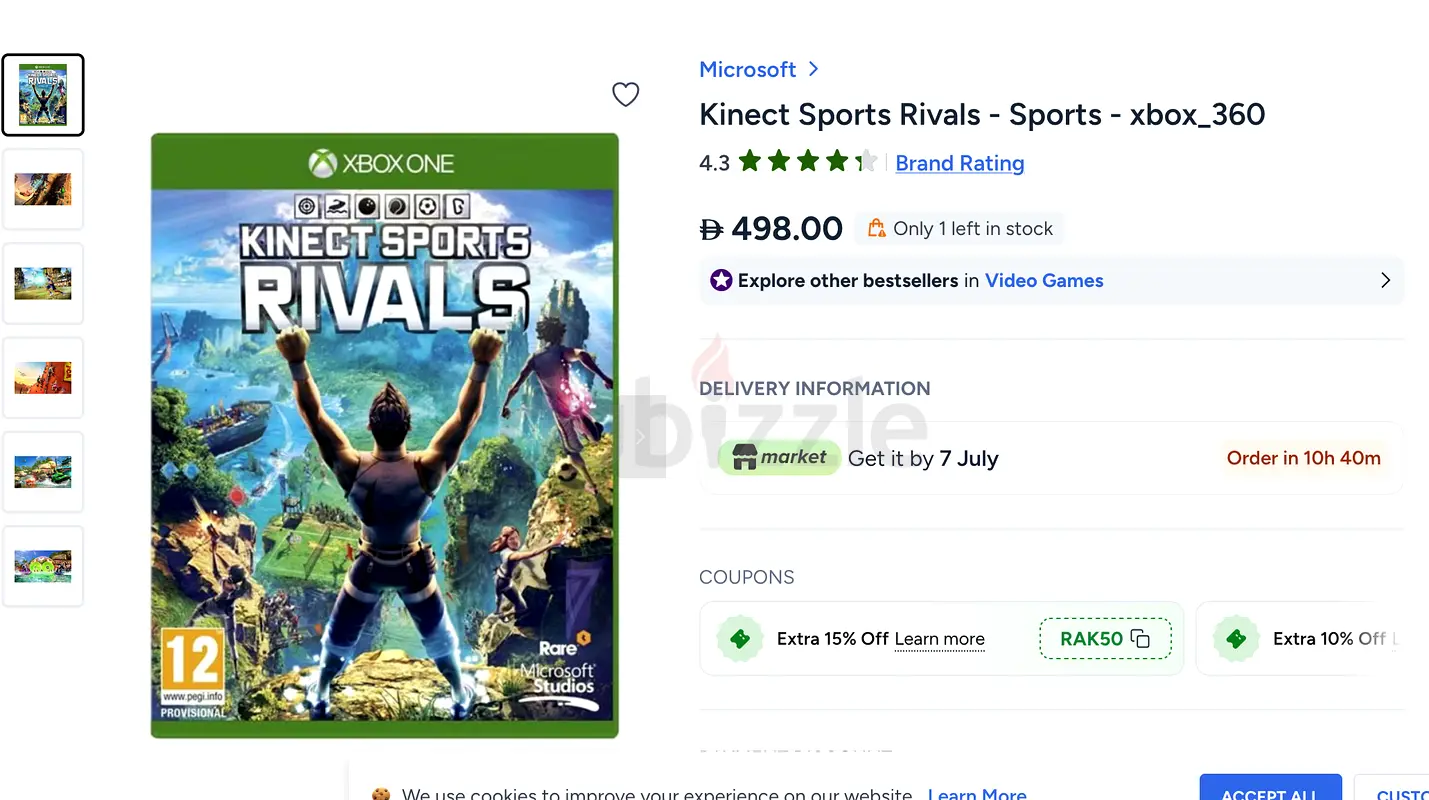Accept all cookies button
This screenshot has width=1429, height=800.
[x=1270, y=787]
